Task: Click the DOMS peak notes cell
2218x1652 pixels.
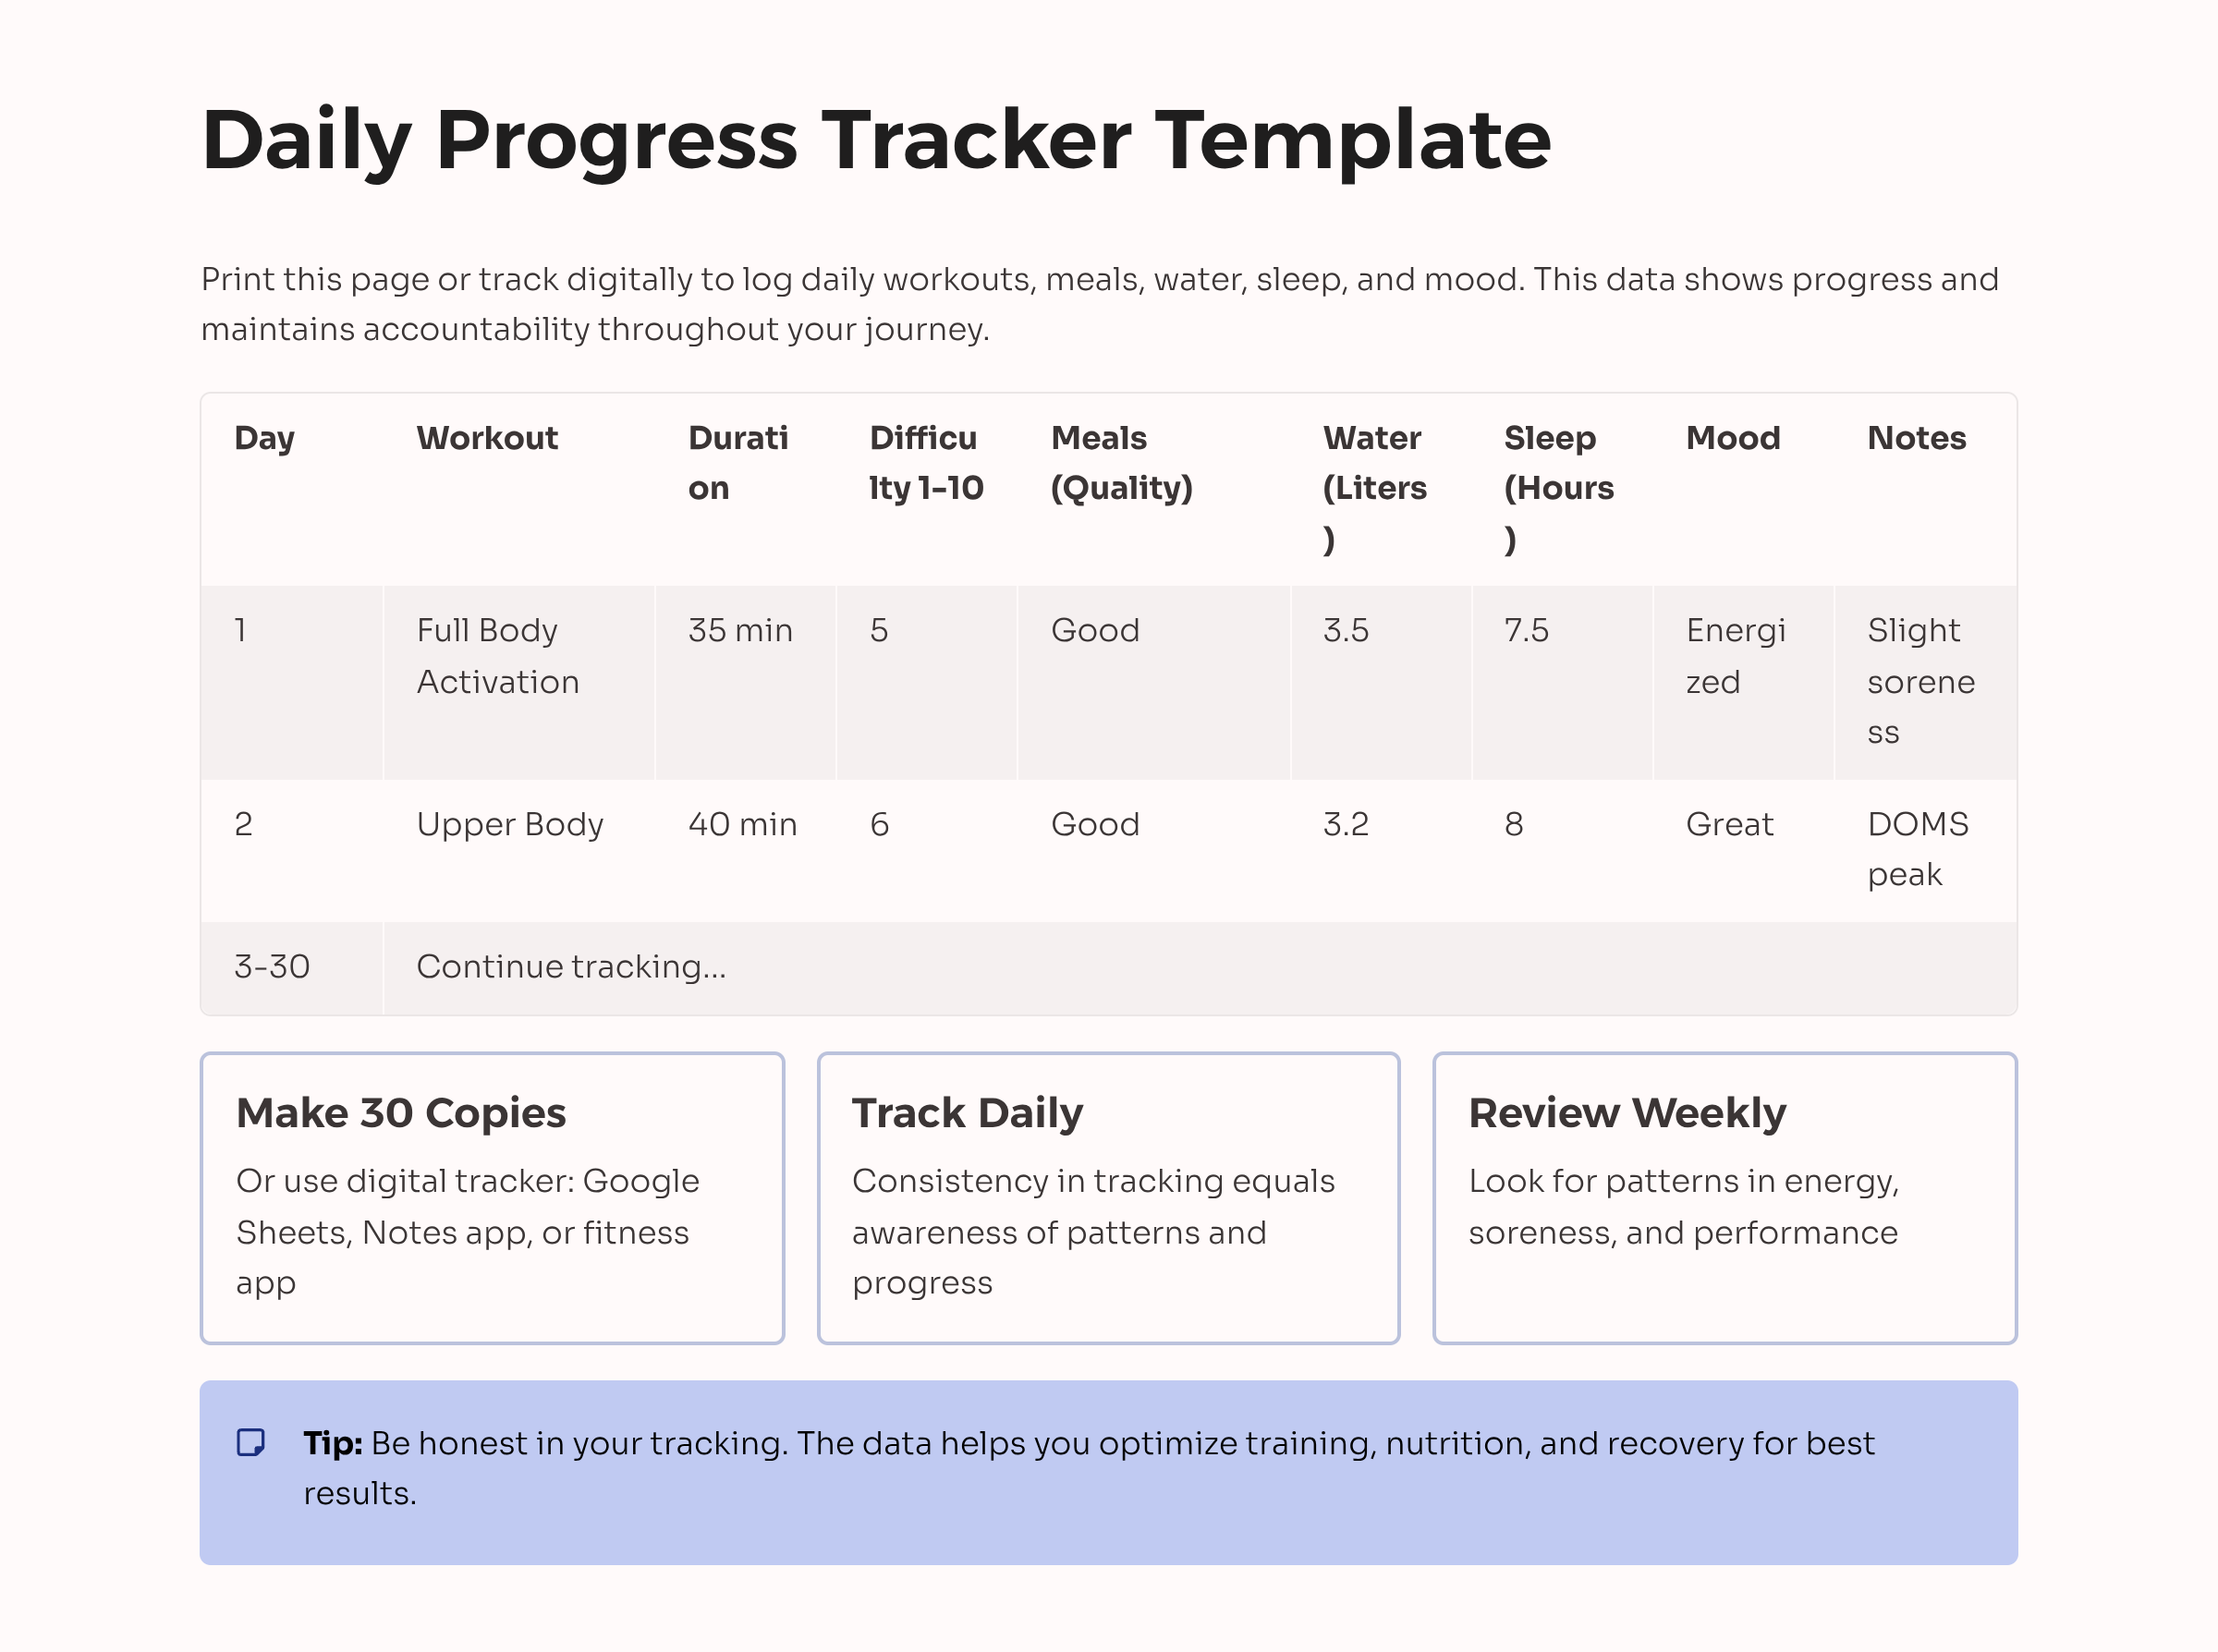Action: pos(1917,849)
